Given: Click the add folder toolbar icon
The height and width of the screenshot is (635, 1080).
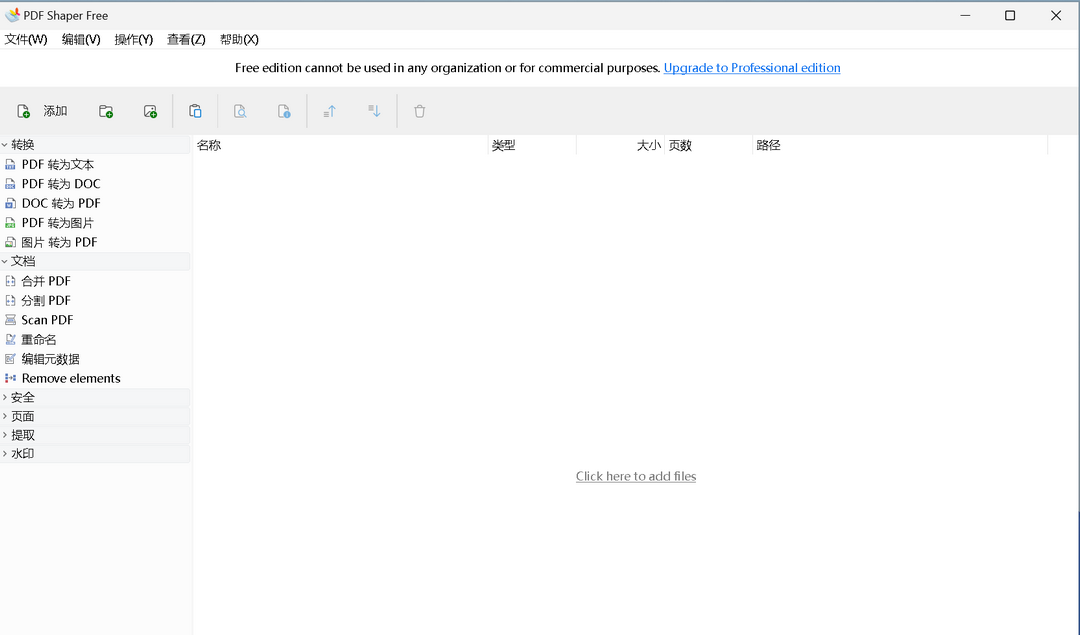Looking at the screenshot, I should click(x=106, y=110).
